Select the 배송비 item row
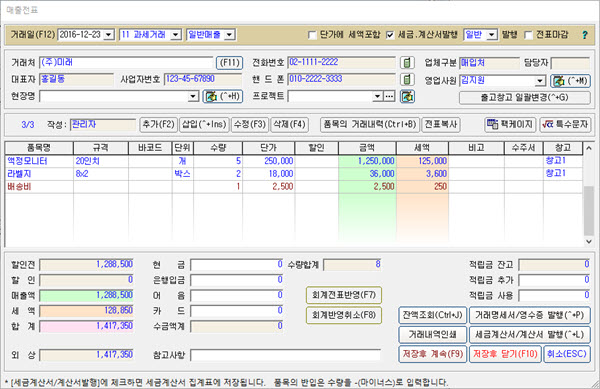600x389 pixels. point(293,187)
